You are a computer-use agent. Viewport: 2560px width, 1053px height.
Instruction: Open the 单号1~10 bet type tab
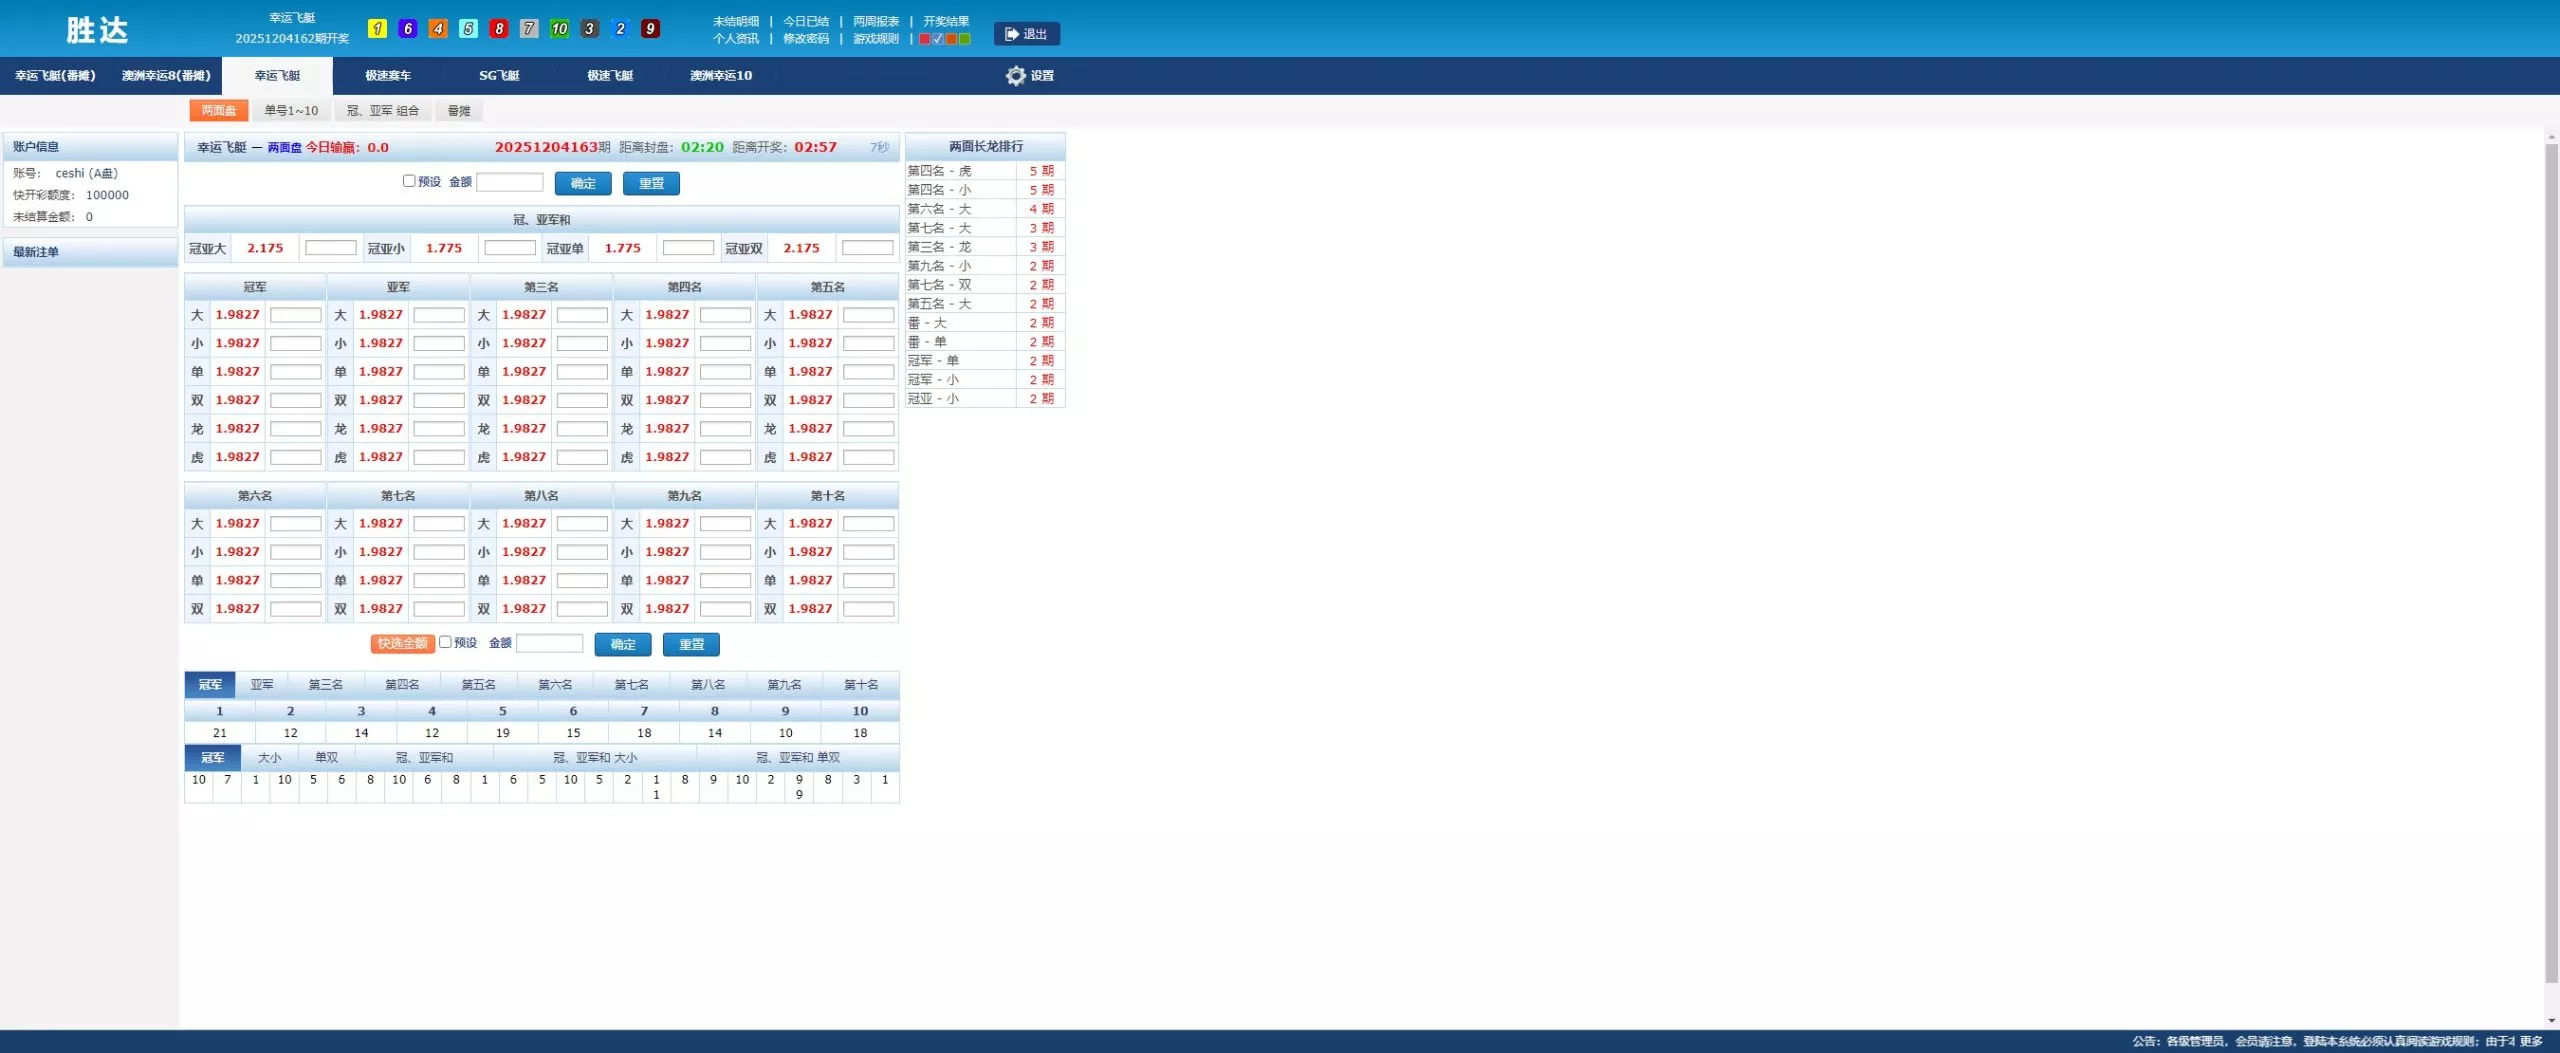tap(291, 111)
